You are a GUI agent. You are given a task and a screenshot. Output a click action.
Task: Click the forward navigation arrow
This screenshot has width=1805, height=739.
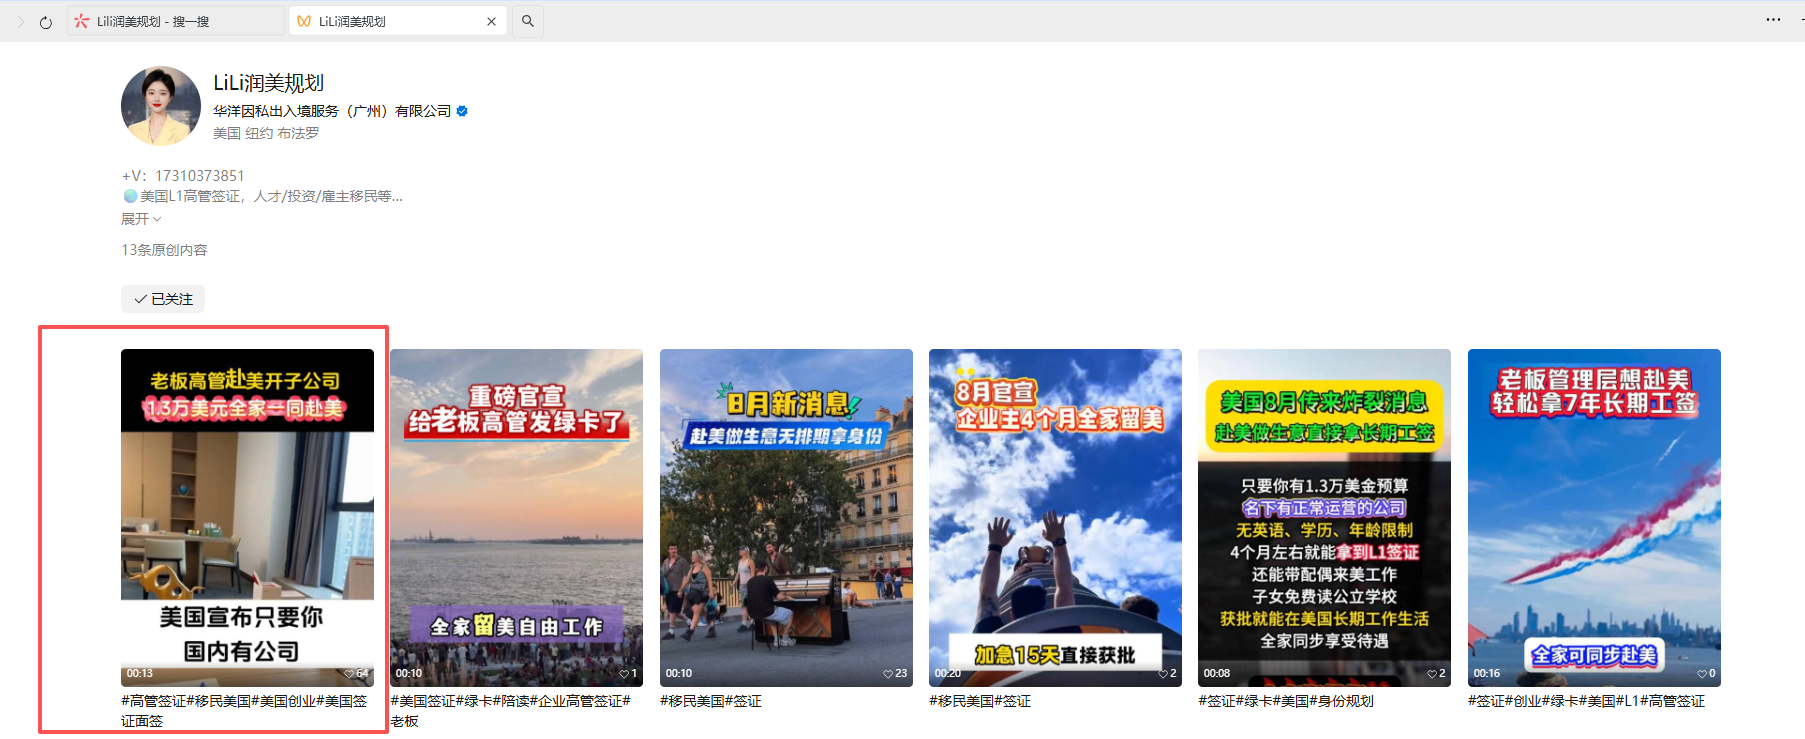click(x=20, y=21)
